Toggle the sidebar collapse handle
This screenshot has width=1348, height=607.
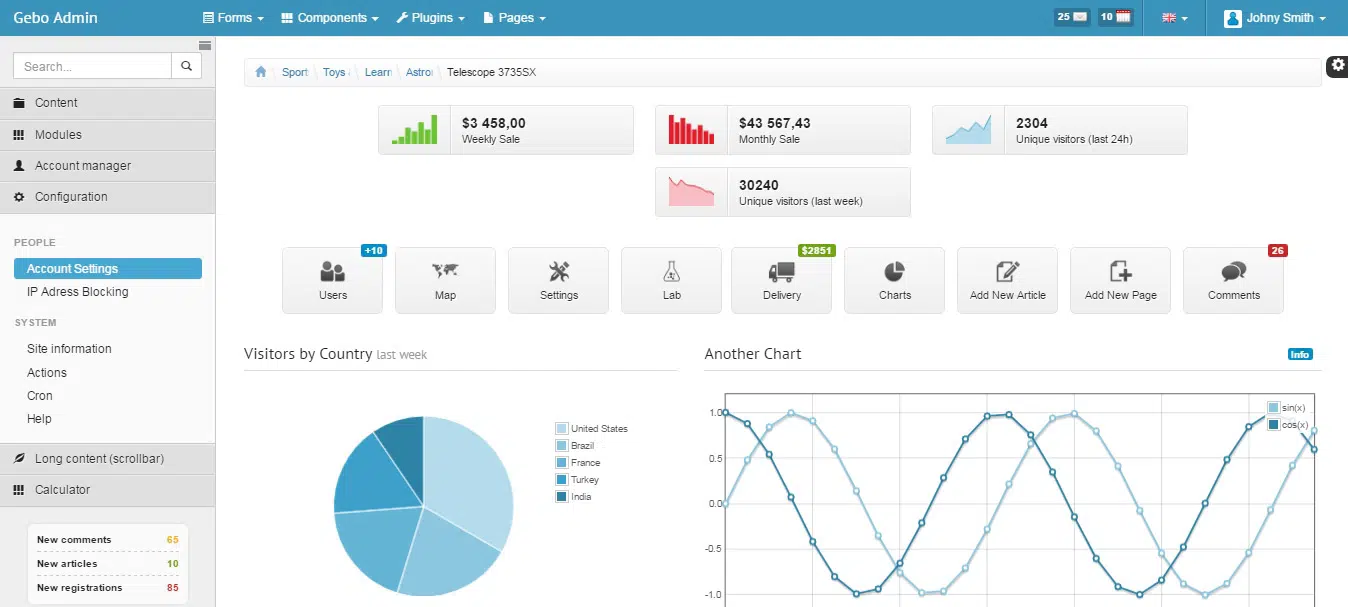pyautogui.click(x=205, y=45)
